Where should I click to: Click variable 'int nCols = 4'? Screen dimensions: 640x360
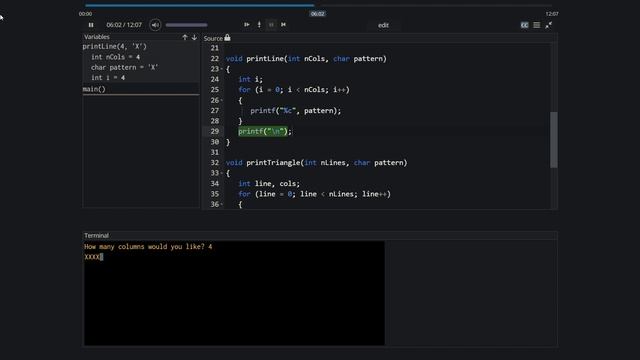116,57
